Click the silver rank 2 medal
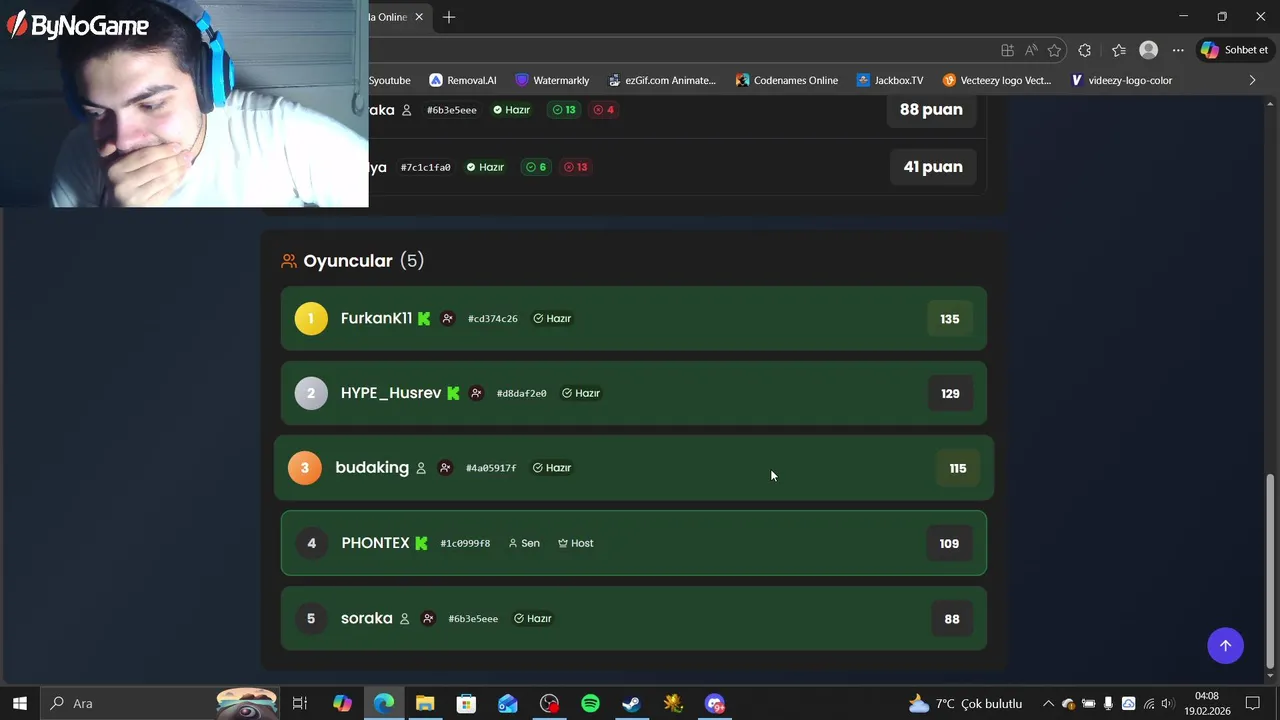 click(311, 393)
